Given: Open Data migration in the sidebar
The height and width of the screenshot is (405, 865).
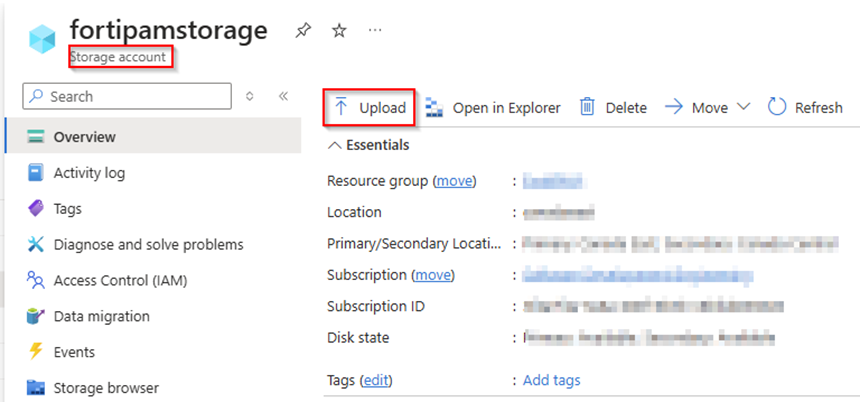Looking at the screenshot, I should (x=102, y=316).
